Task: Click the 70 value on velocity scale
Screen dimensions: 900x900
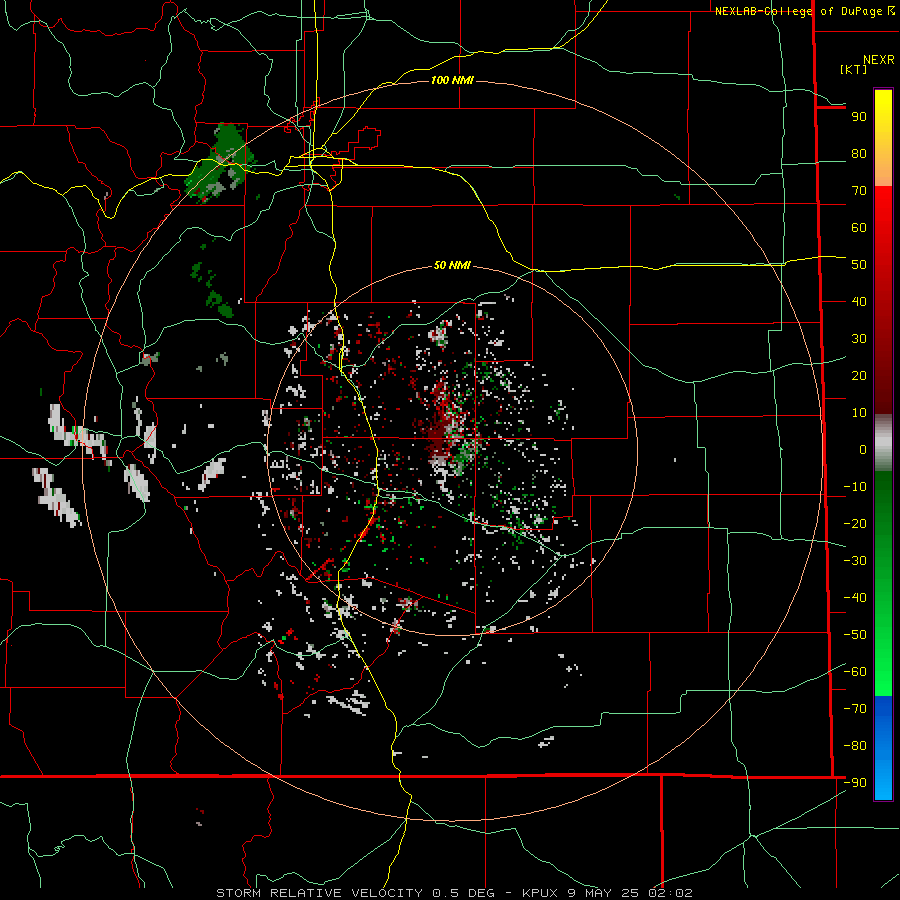Action: [x=859, y=191]
